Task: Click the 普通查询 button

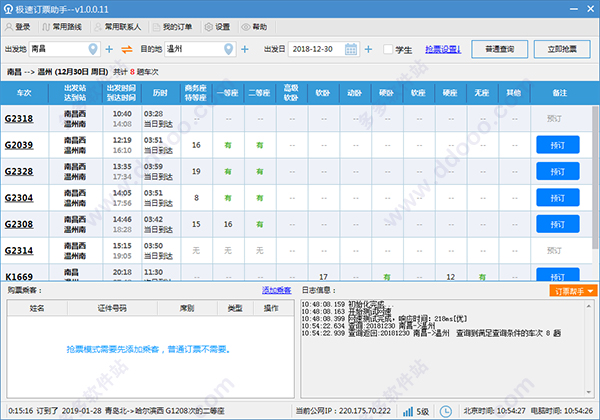Action: click(x=499, y=49)
